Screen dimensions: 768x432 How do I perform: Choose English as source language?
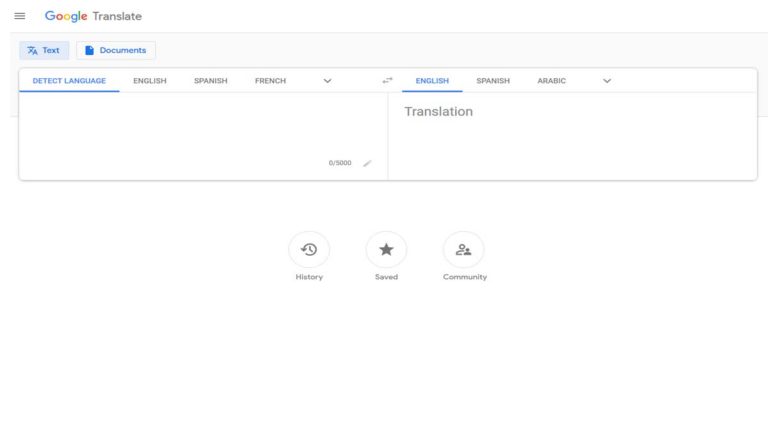(x=150, y=81)
